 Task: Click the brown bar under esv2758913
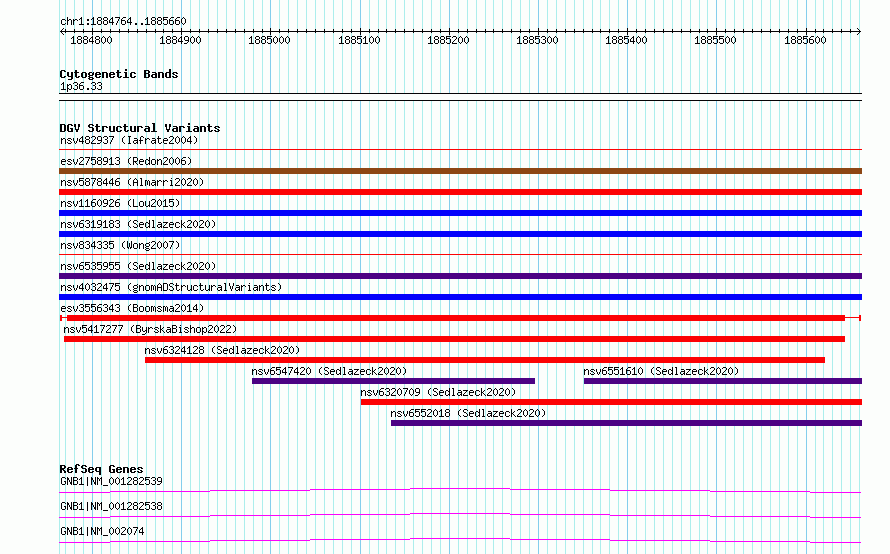(460, 171)
